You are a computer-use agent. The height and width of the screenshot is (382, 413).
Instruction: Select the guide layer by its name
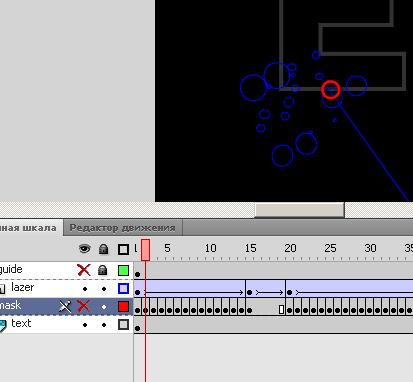[x=11, y=269]
